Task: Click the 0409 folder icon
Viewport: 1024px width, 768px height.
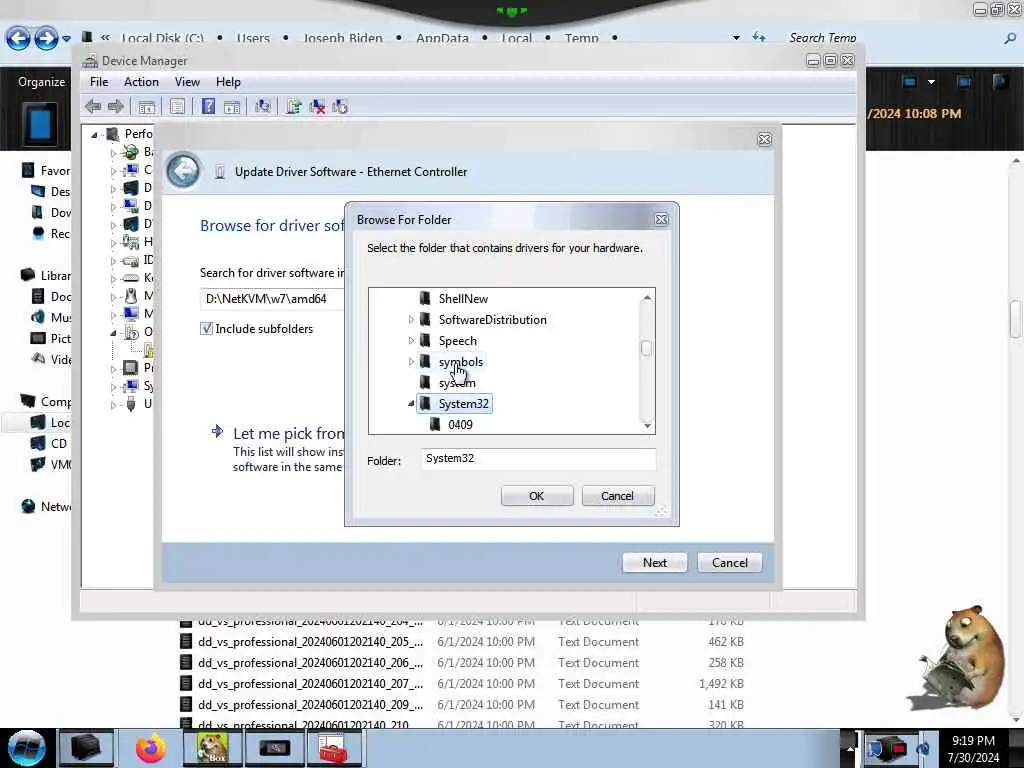Action: (436, 424)
